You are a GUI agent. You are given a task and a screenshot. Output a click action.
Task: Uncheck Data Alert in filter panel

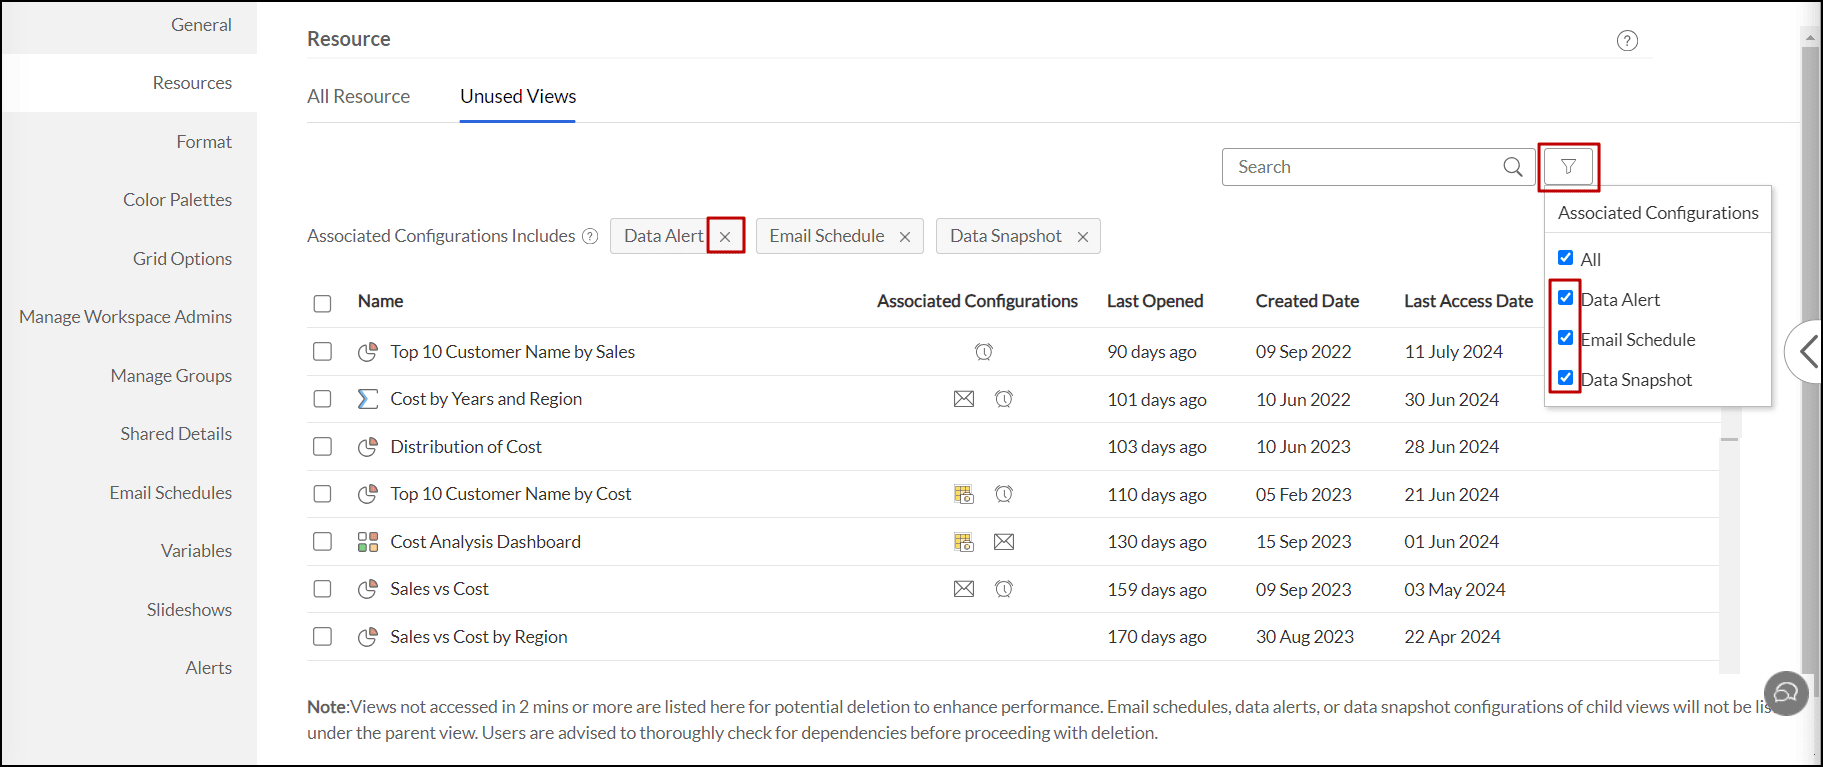click(1566, 298)
